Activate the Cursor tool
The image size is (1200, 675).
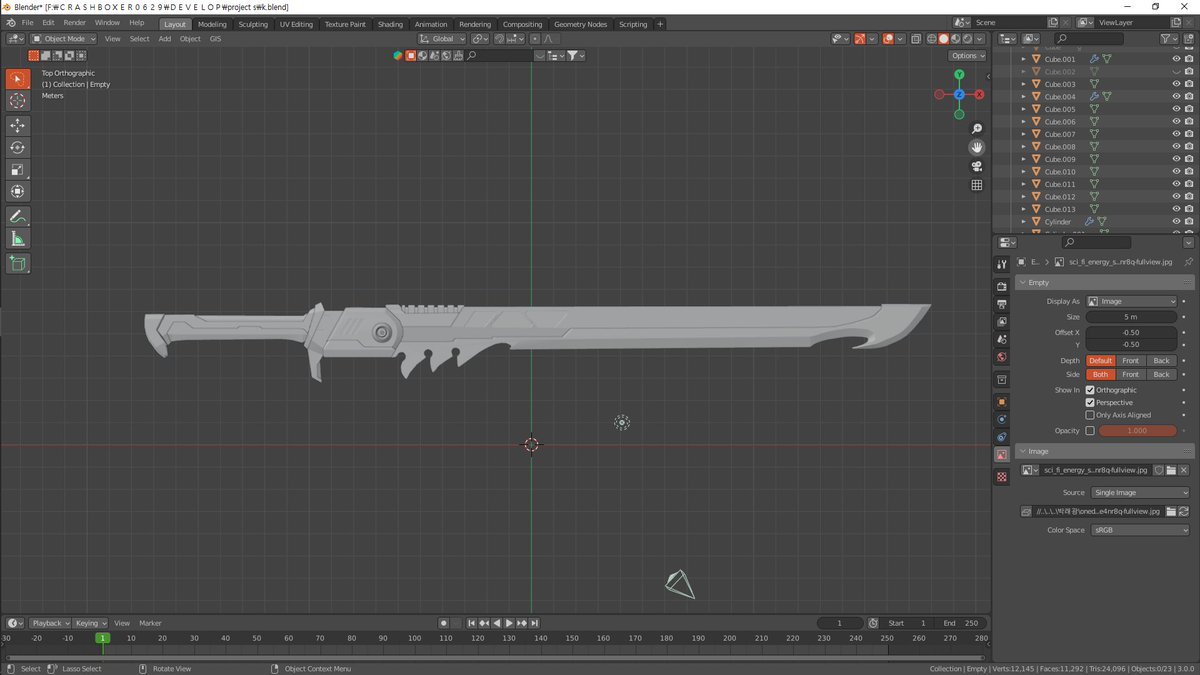(x=17, y=101)
